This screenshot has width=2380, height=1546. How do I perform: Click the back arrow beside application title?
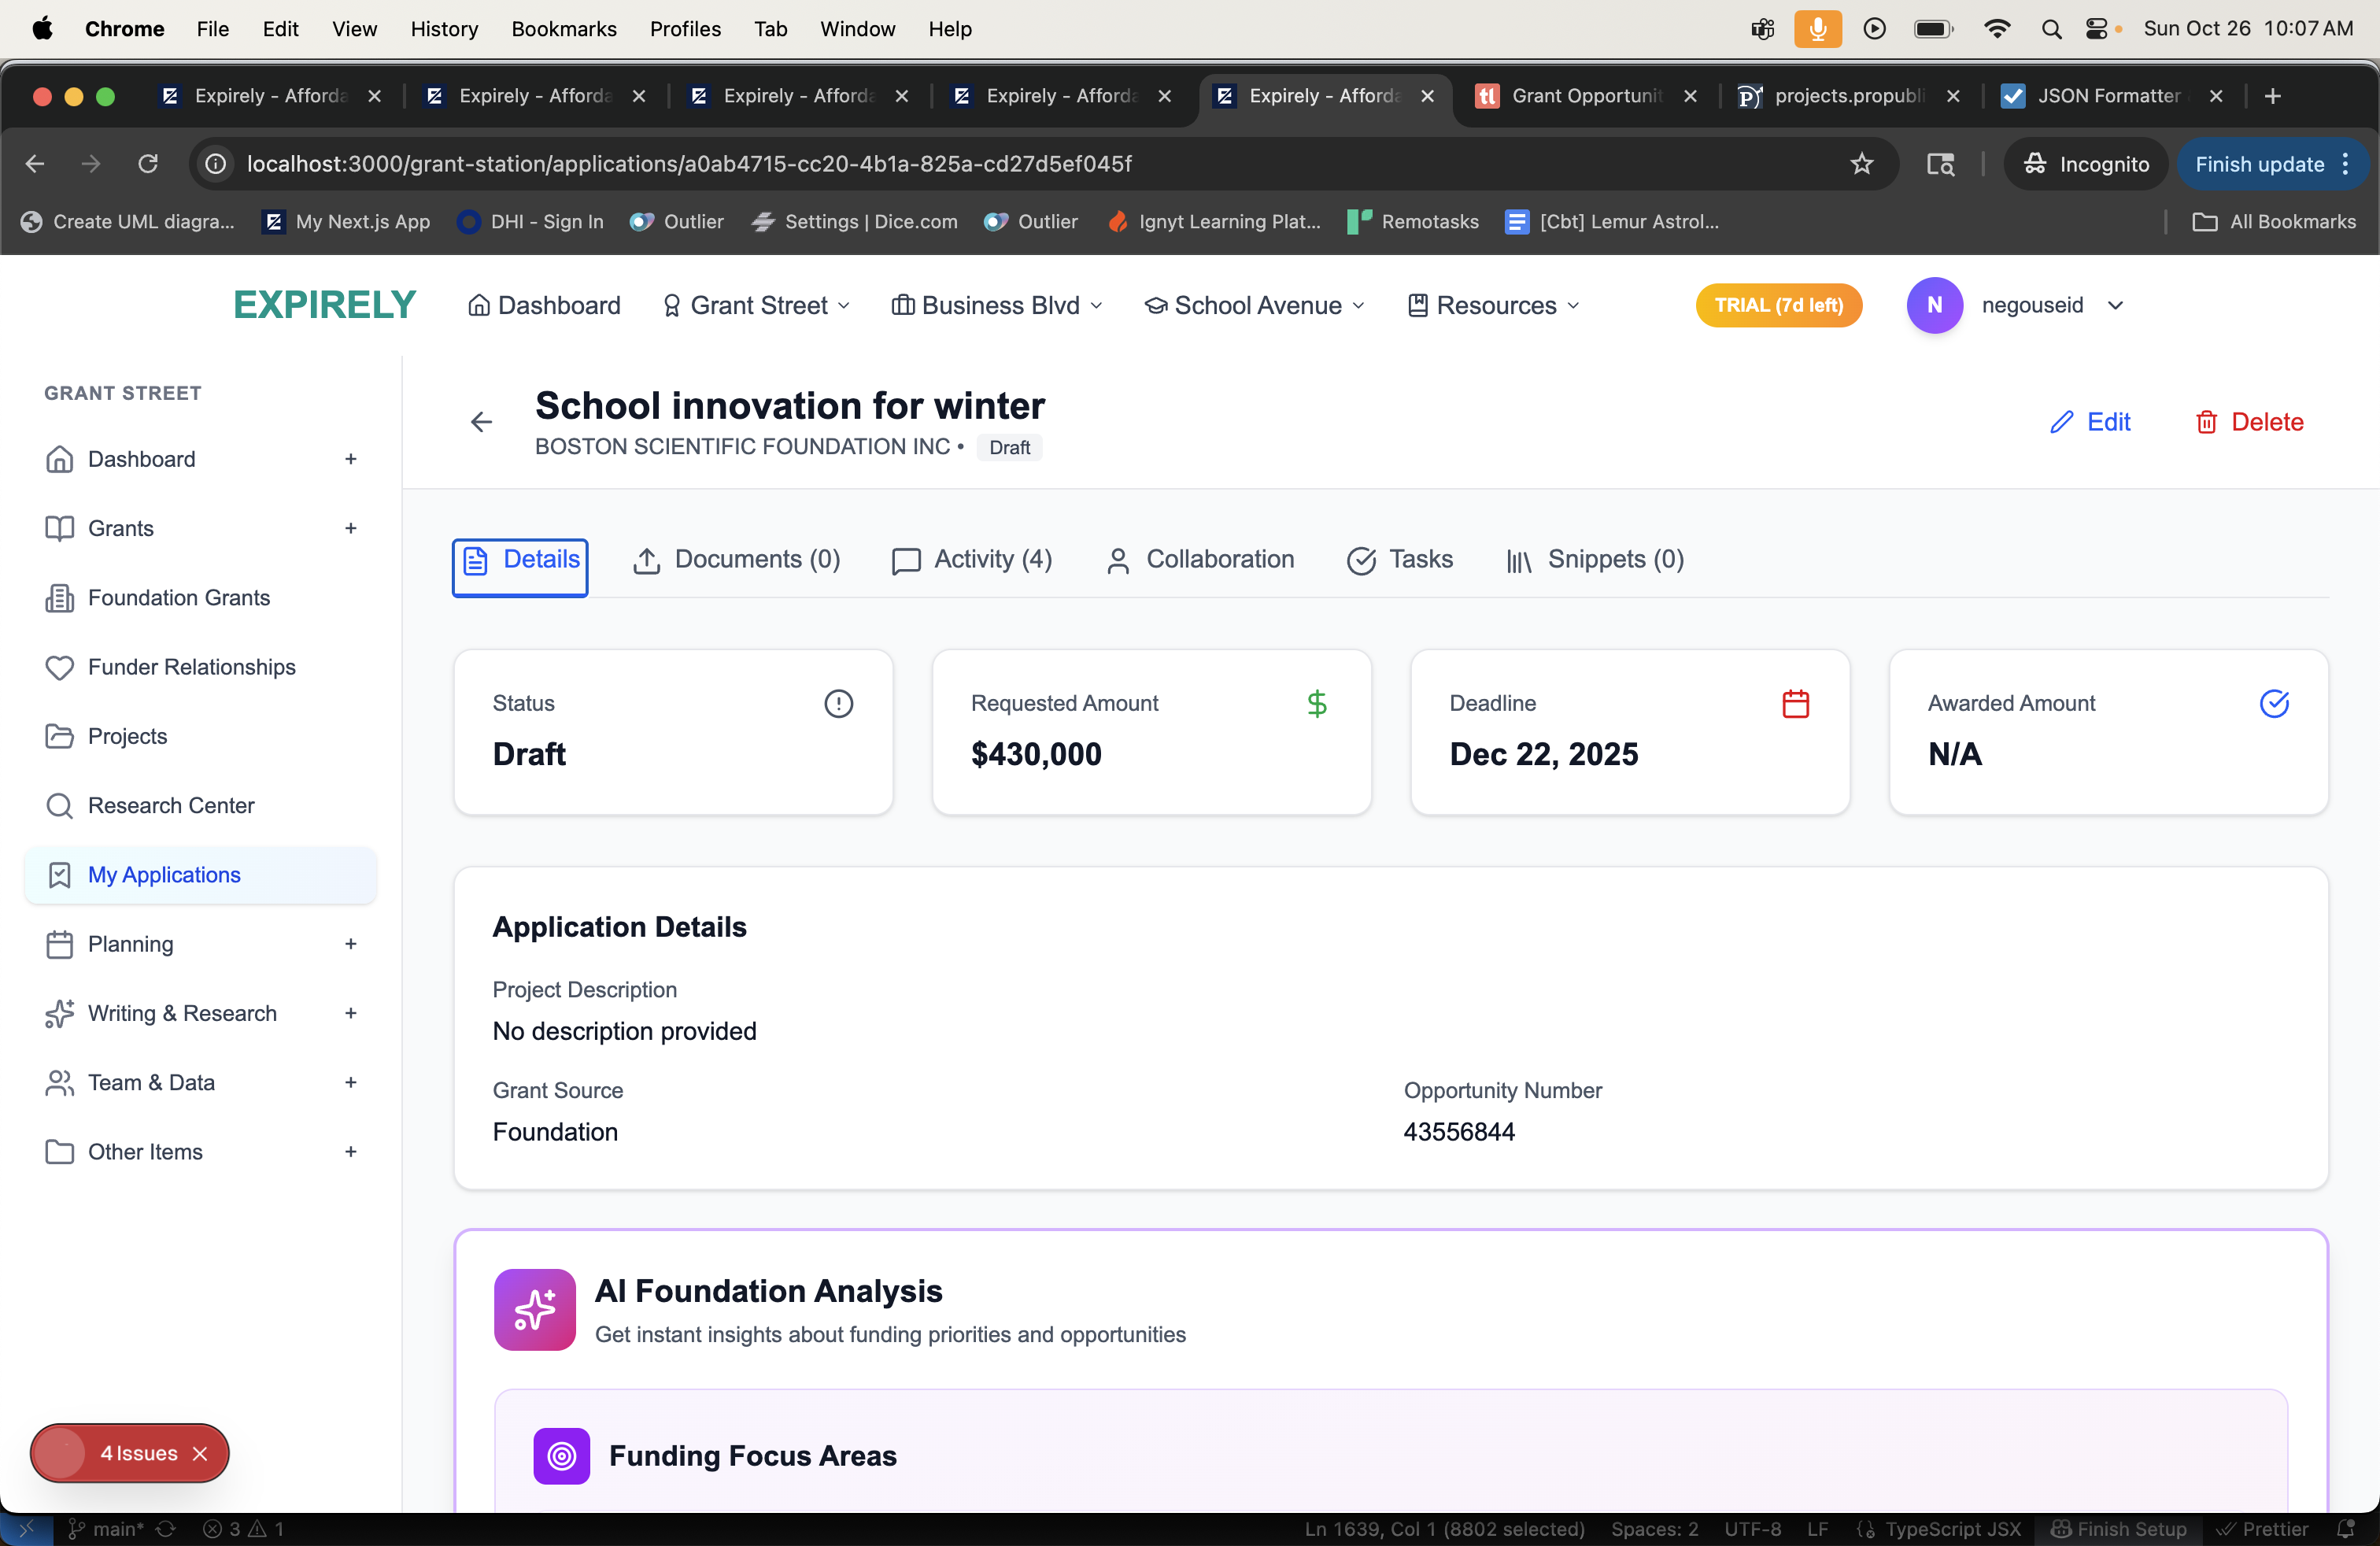(481, 422)
